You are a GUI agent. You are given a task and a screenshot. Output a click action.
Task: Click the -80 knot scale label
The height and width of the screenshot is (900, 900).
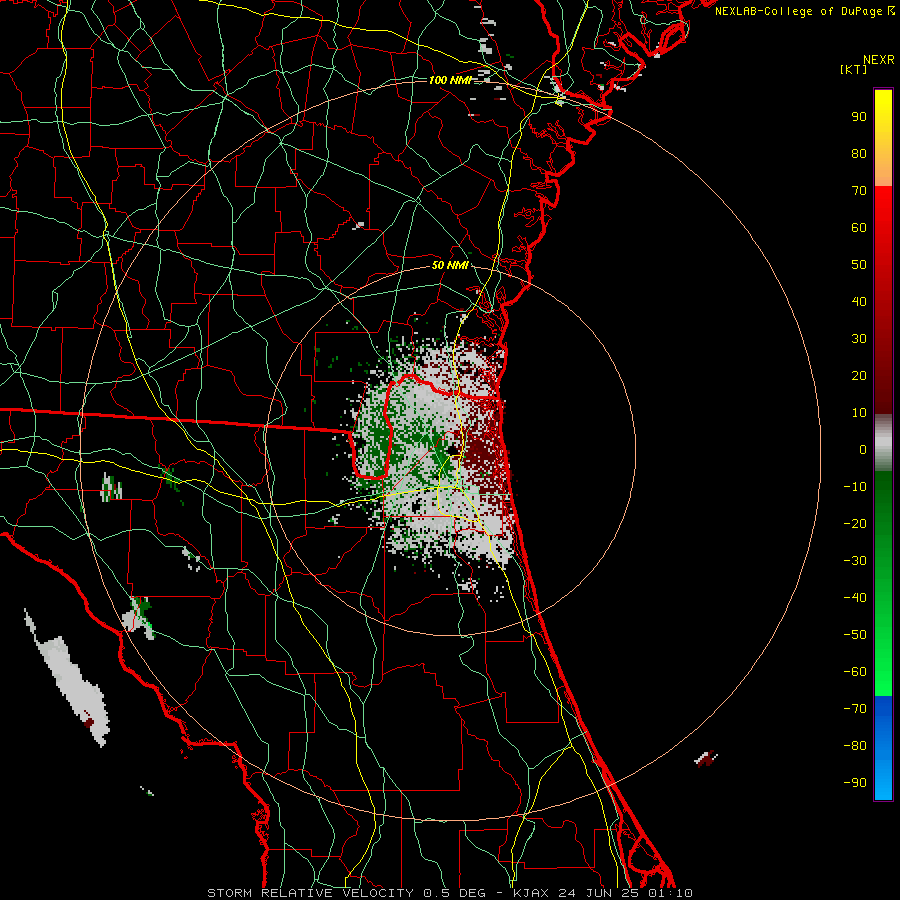click(855, 746)
